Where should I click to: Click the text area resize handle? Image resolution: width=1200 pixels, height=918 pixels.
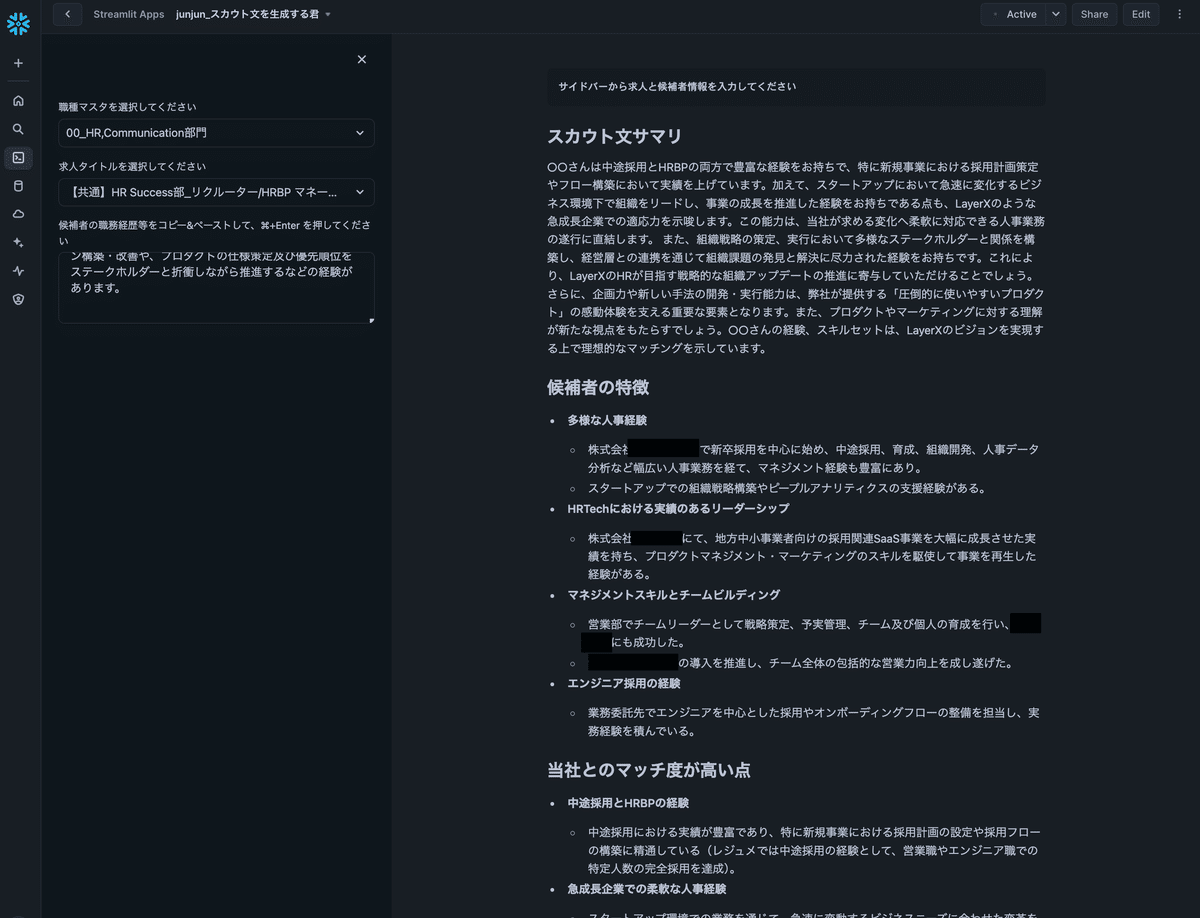click(x=371, y=320)
